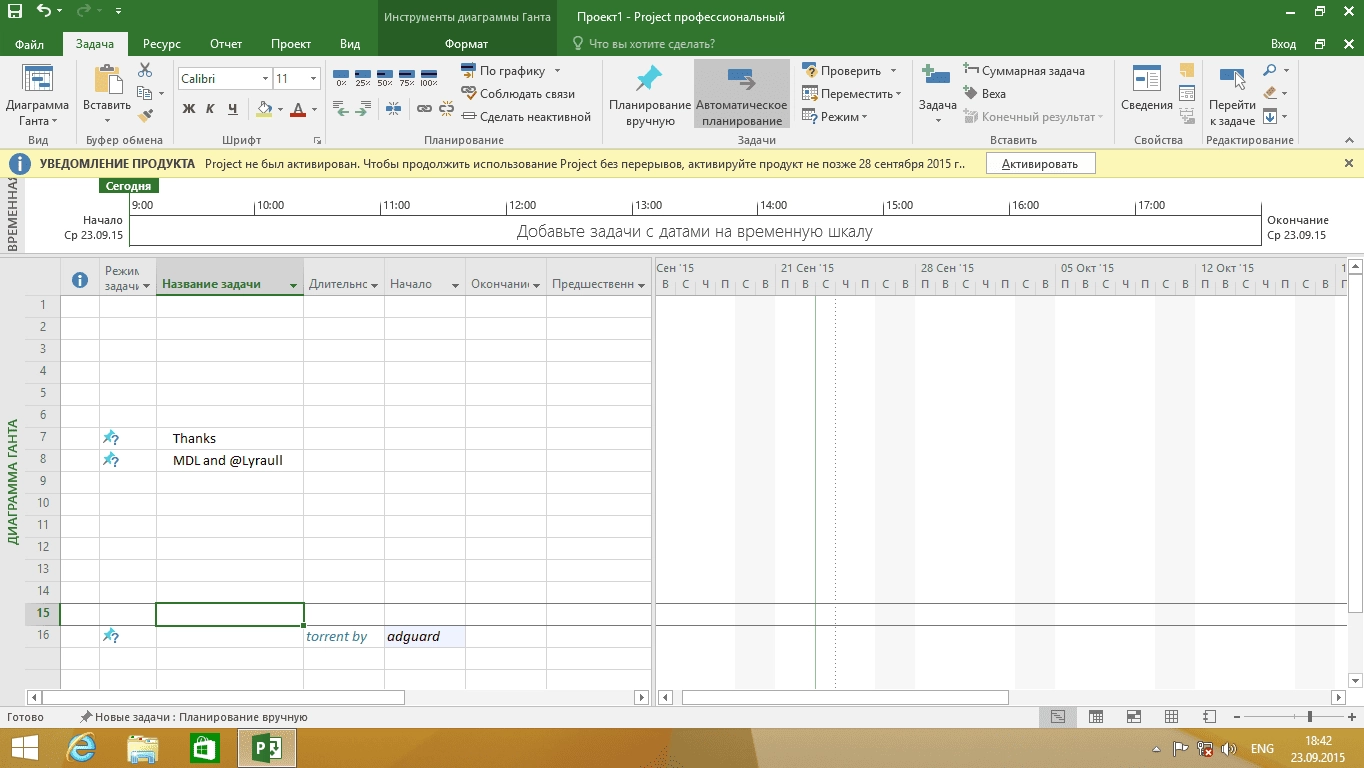Click the info indicator column header icon
1364x768 pixels.
click(80, 280)
